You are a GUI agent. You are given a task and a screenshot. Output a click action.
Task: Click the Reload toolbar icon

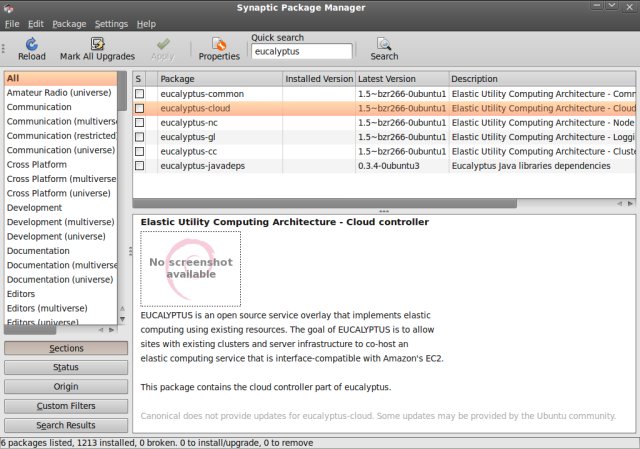(31, 44)
